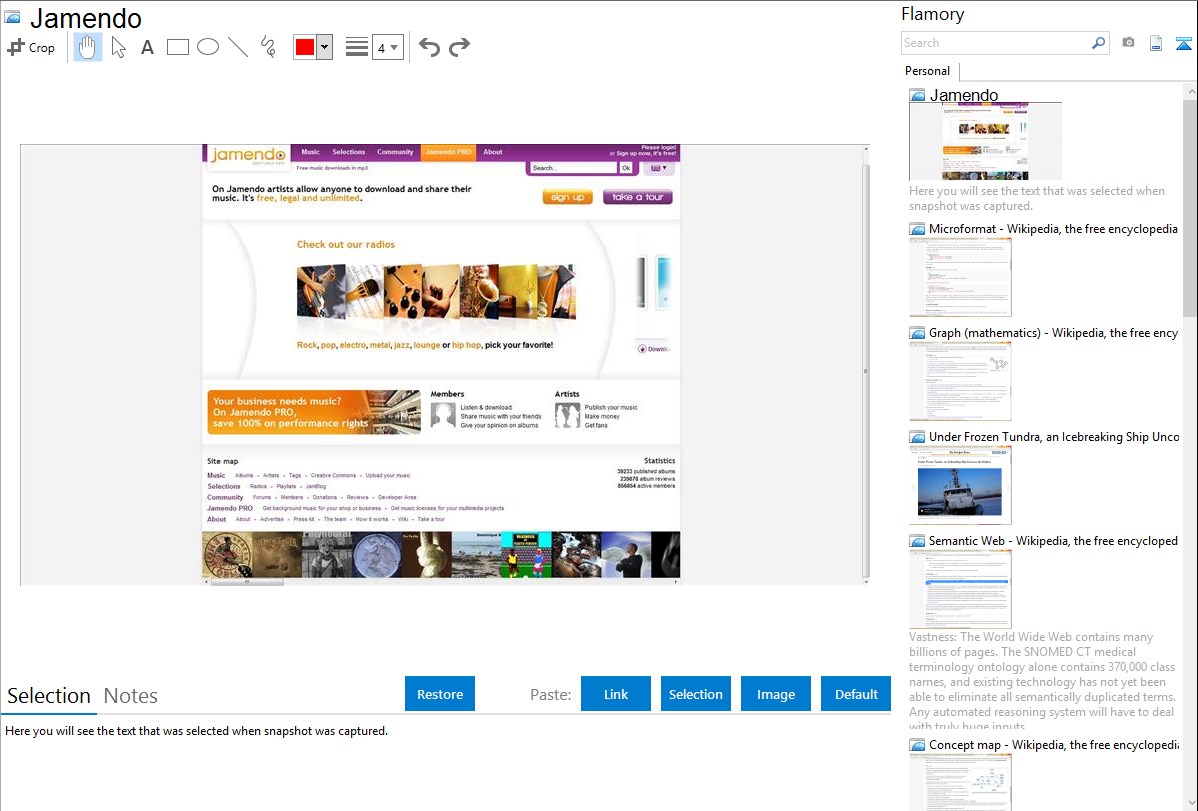The width and height of the screenshot is (1198, 811).
Task: Click Jamendo PRO tab in snapshot
Action: 448,152
